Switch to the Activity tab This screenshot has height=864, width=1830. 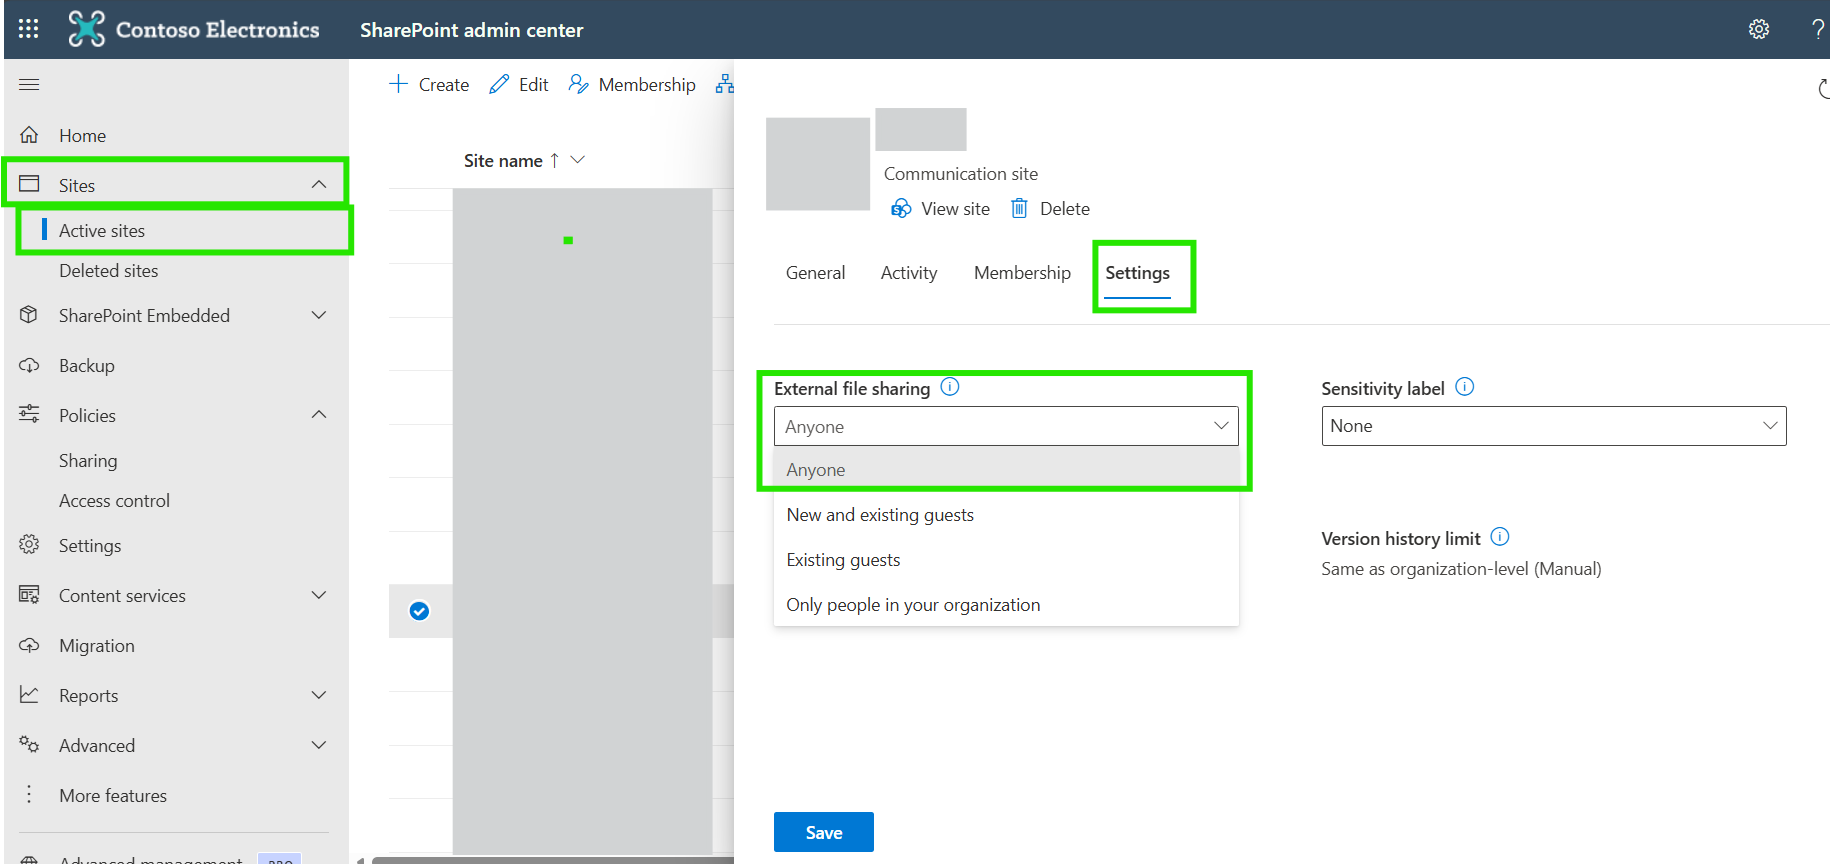(909, 273)
